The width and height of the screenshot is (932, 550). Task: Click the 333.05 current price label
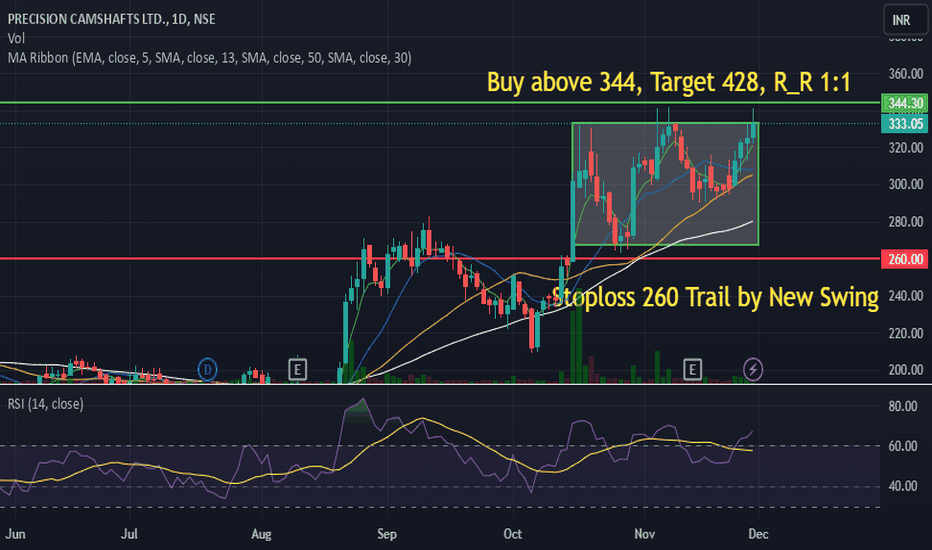[904, 124]
